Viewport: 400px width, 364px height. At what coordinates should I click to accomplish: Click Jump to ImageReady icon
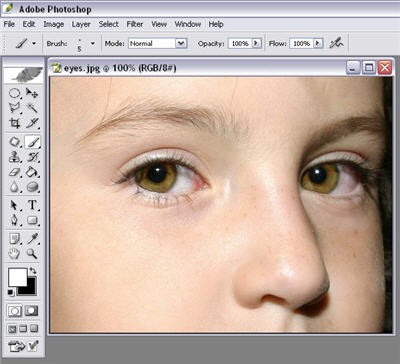point(16,346)
